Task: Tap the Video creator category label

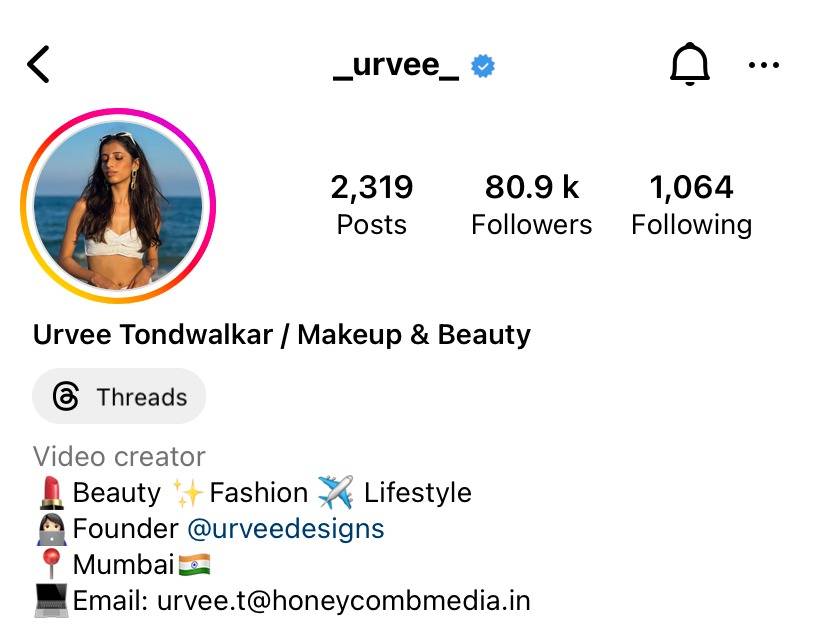Action: click(119, 457)
